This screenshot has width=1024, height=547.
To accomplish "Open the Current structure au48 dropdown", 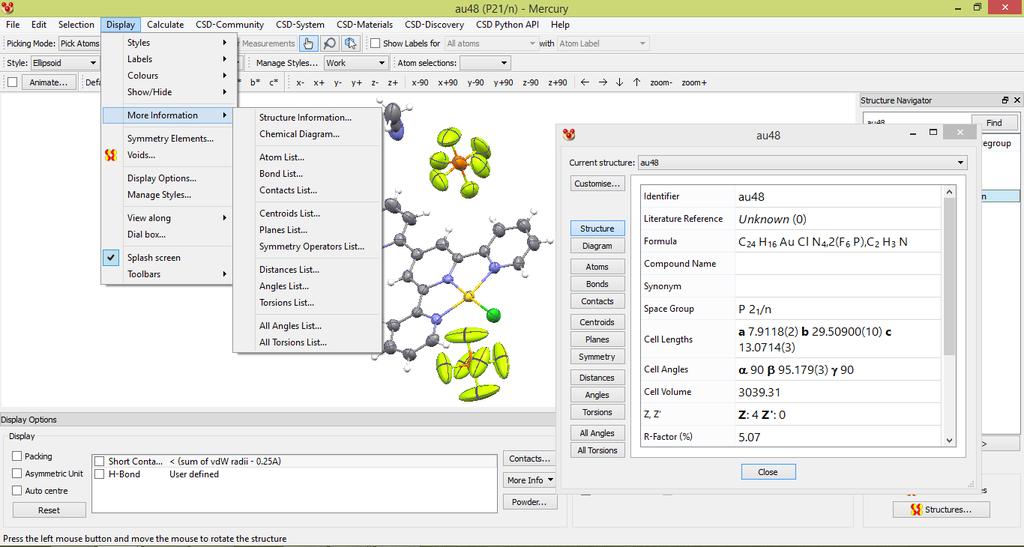I will (801, 163).
